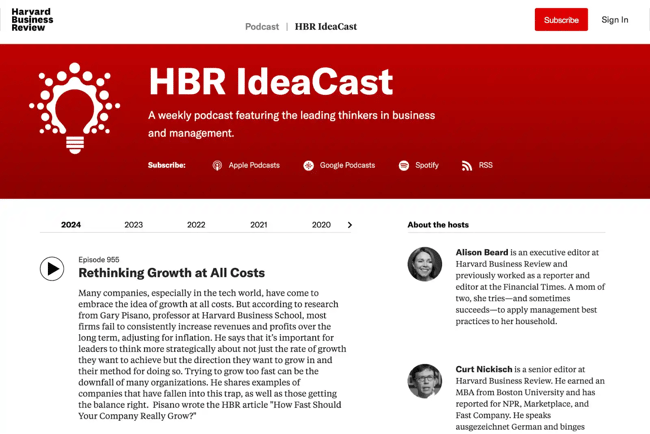Switch to the 2023 year tab
The height and width of the screenshot is (434, 650).
133,225
